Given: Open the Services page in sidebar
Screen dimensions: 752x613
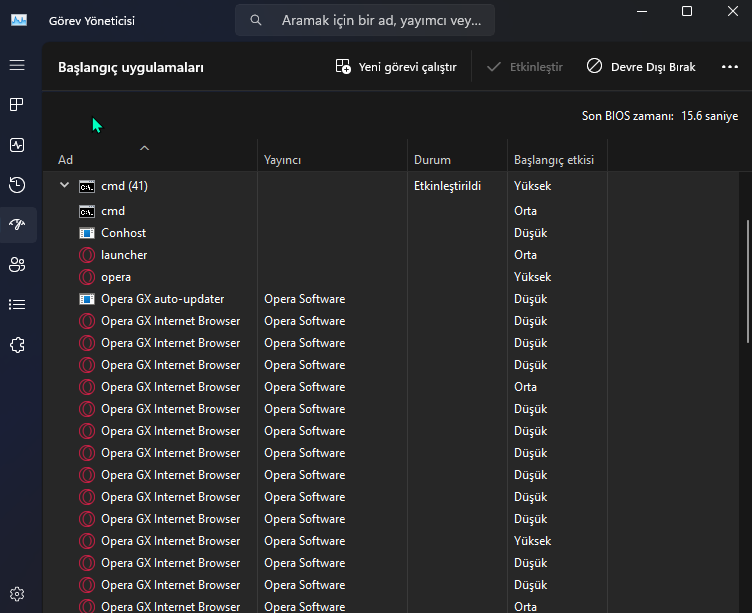Looking at the screenshot, I should point(17,345).
